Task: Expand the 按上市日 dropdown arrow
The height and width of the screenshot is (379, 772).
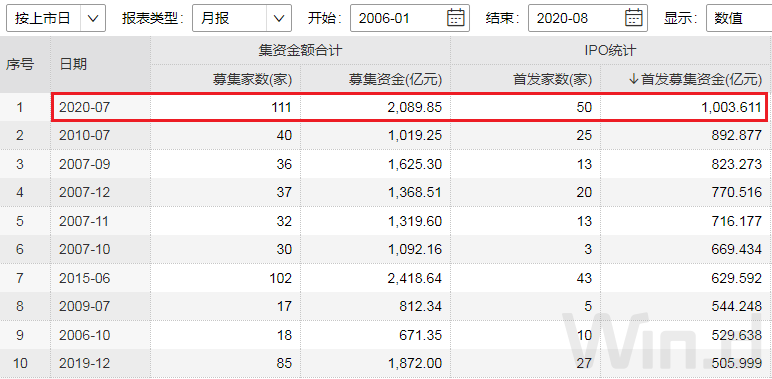Action: 93,18
